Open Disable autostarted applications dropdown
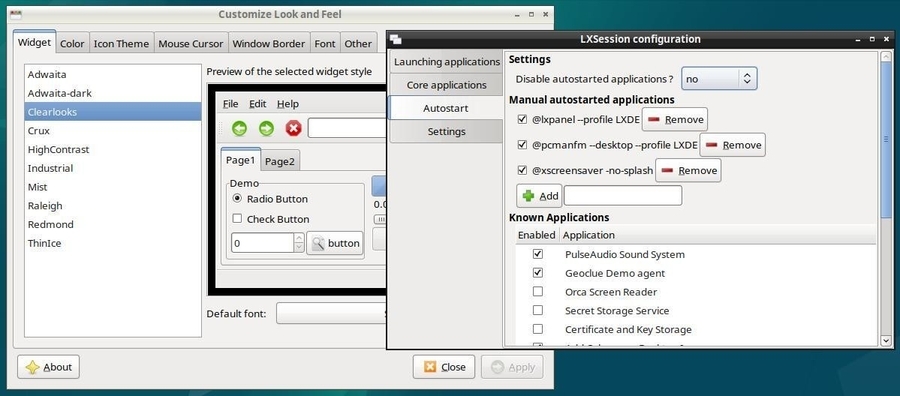This screenshot has width=900, height=396. (x=719, y=79)
